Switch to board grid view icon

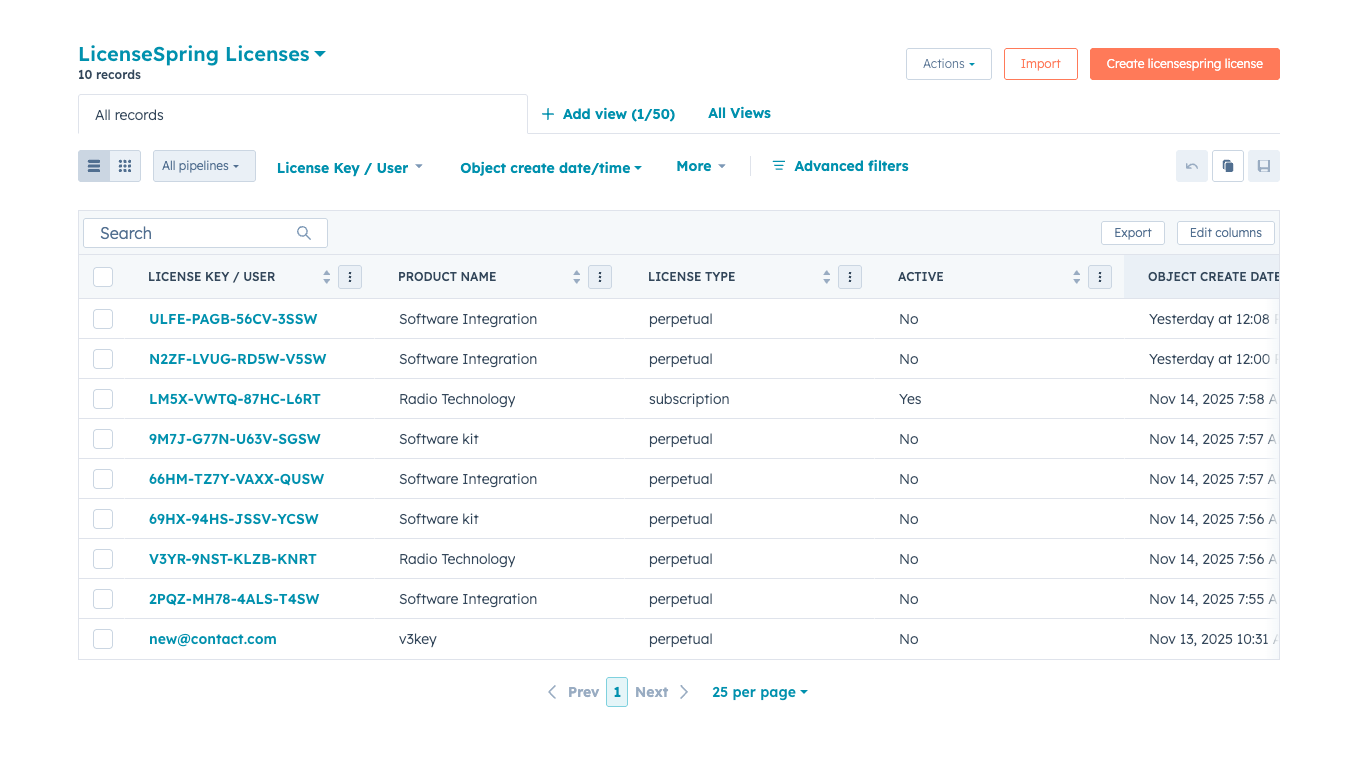click(x=125, y=166)
